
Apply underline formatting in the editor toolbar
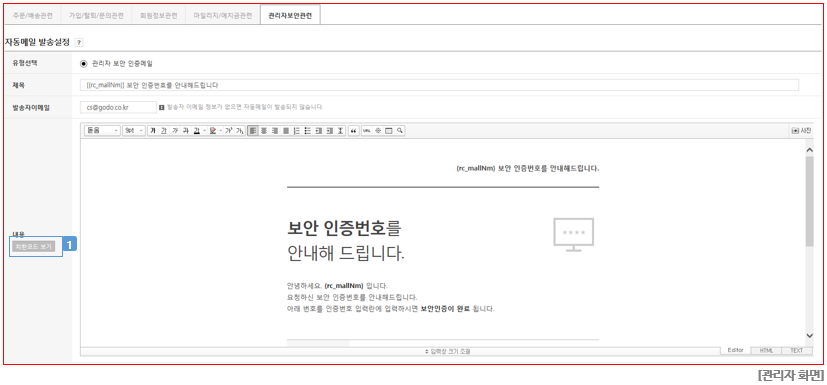tap(164, 130)
